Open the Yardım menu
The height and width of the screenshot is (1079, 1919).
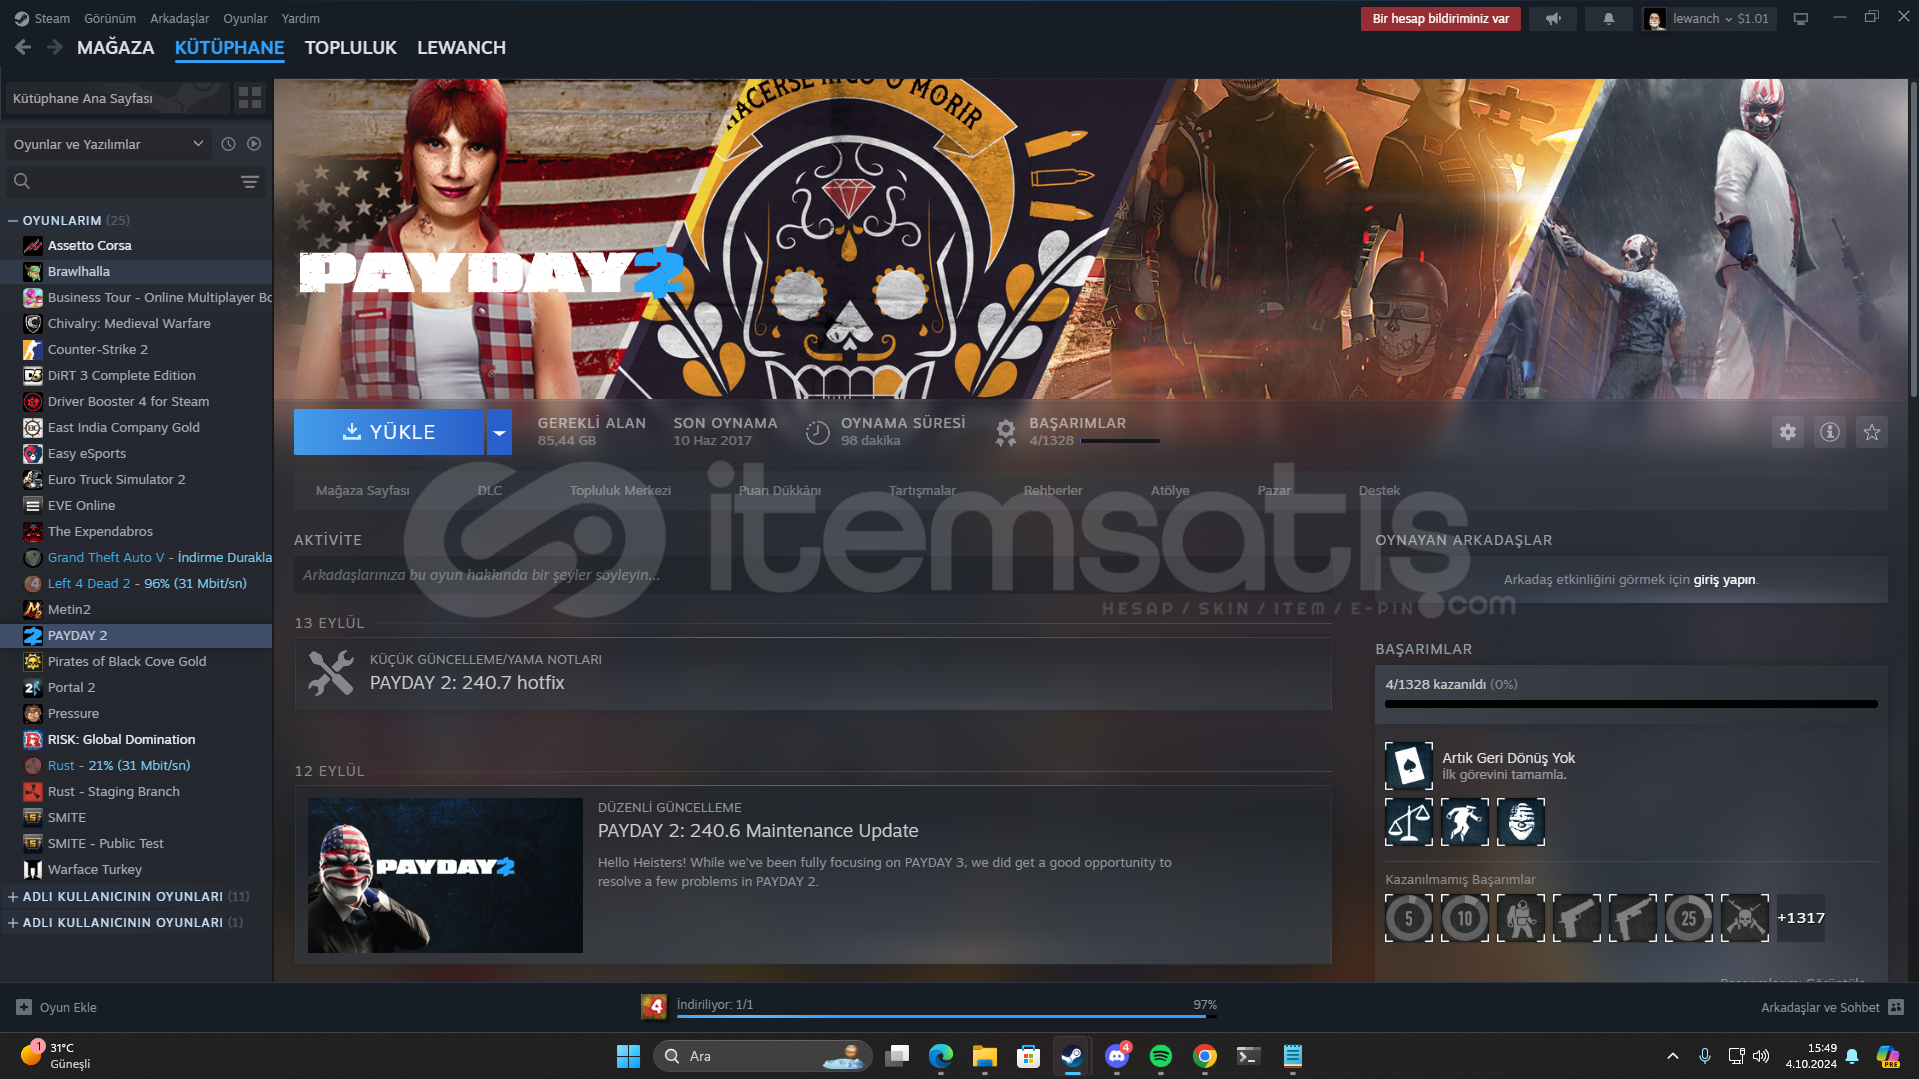pos(301,19)
